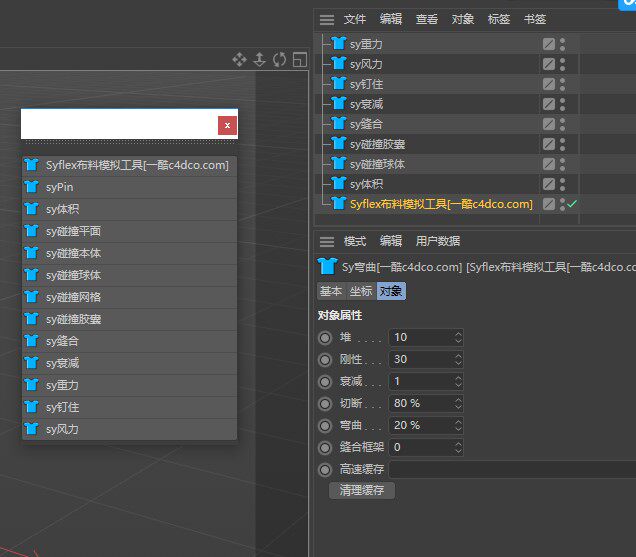Click stepper arrows on 切断 field
The height and width of the screenshot is (557, 636).
[458, 403]
